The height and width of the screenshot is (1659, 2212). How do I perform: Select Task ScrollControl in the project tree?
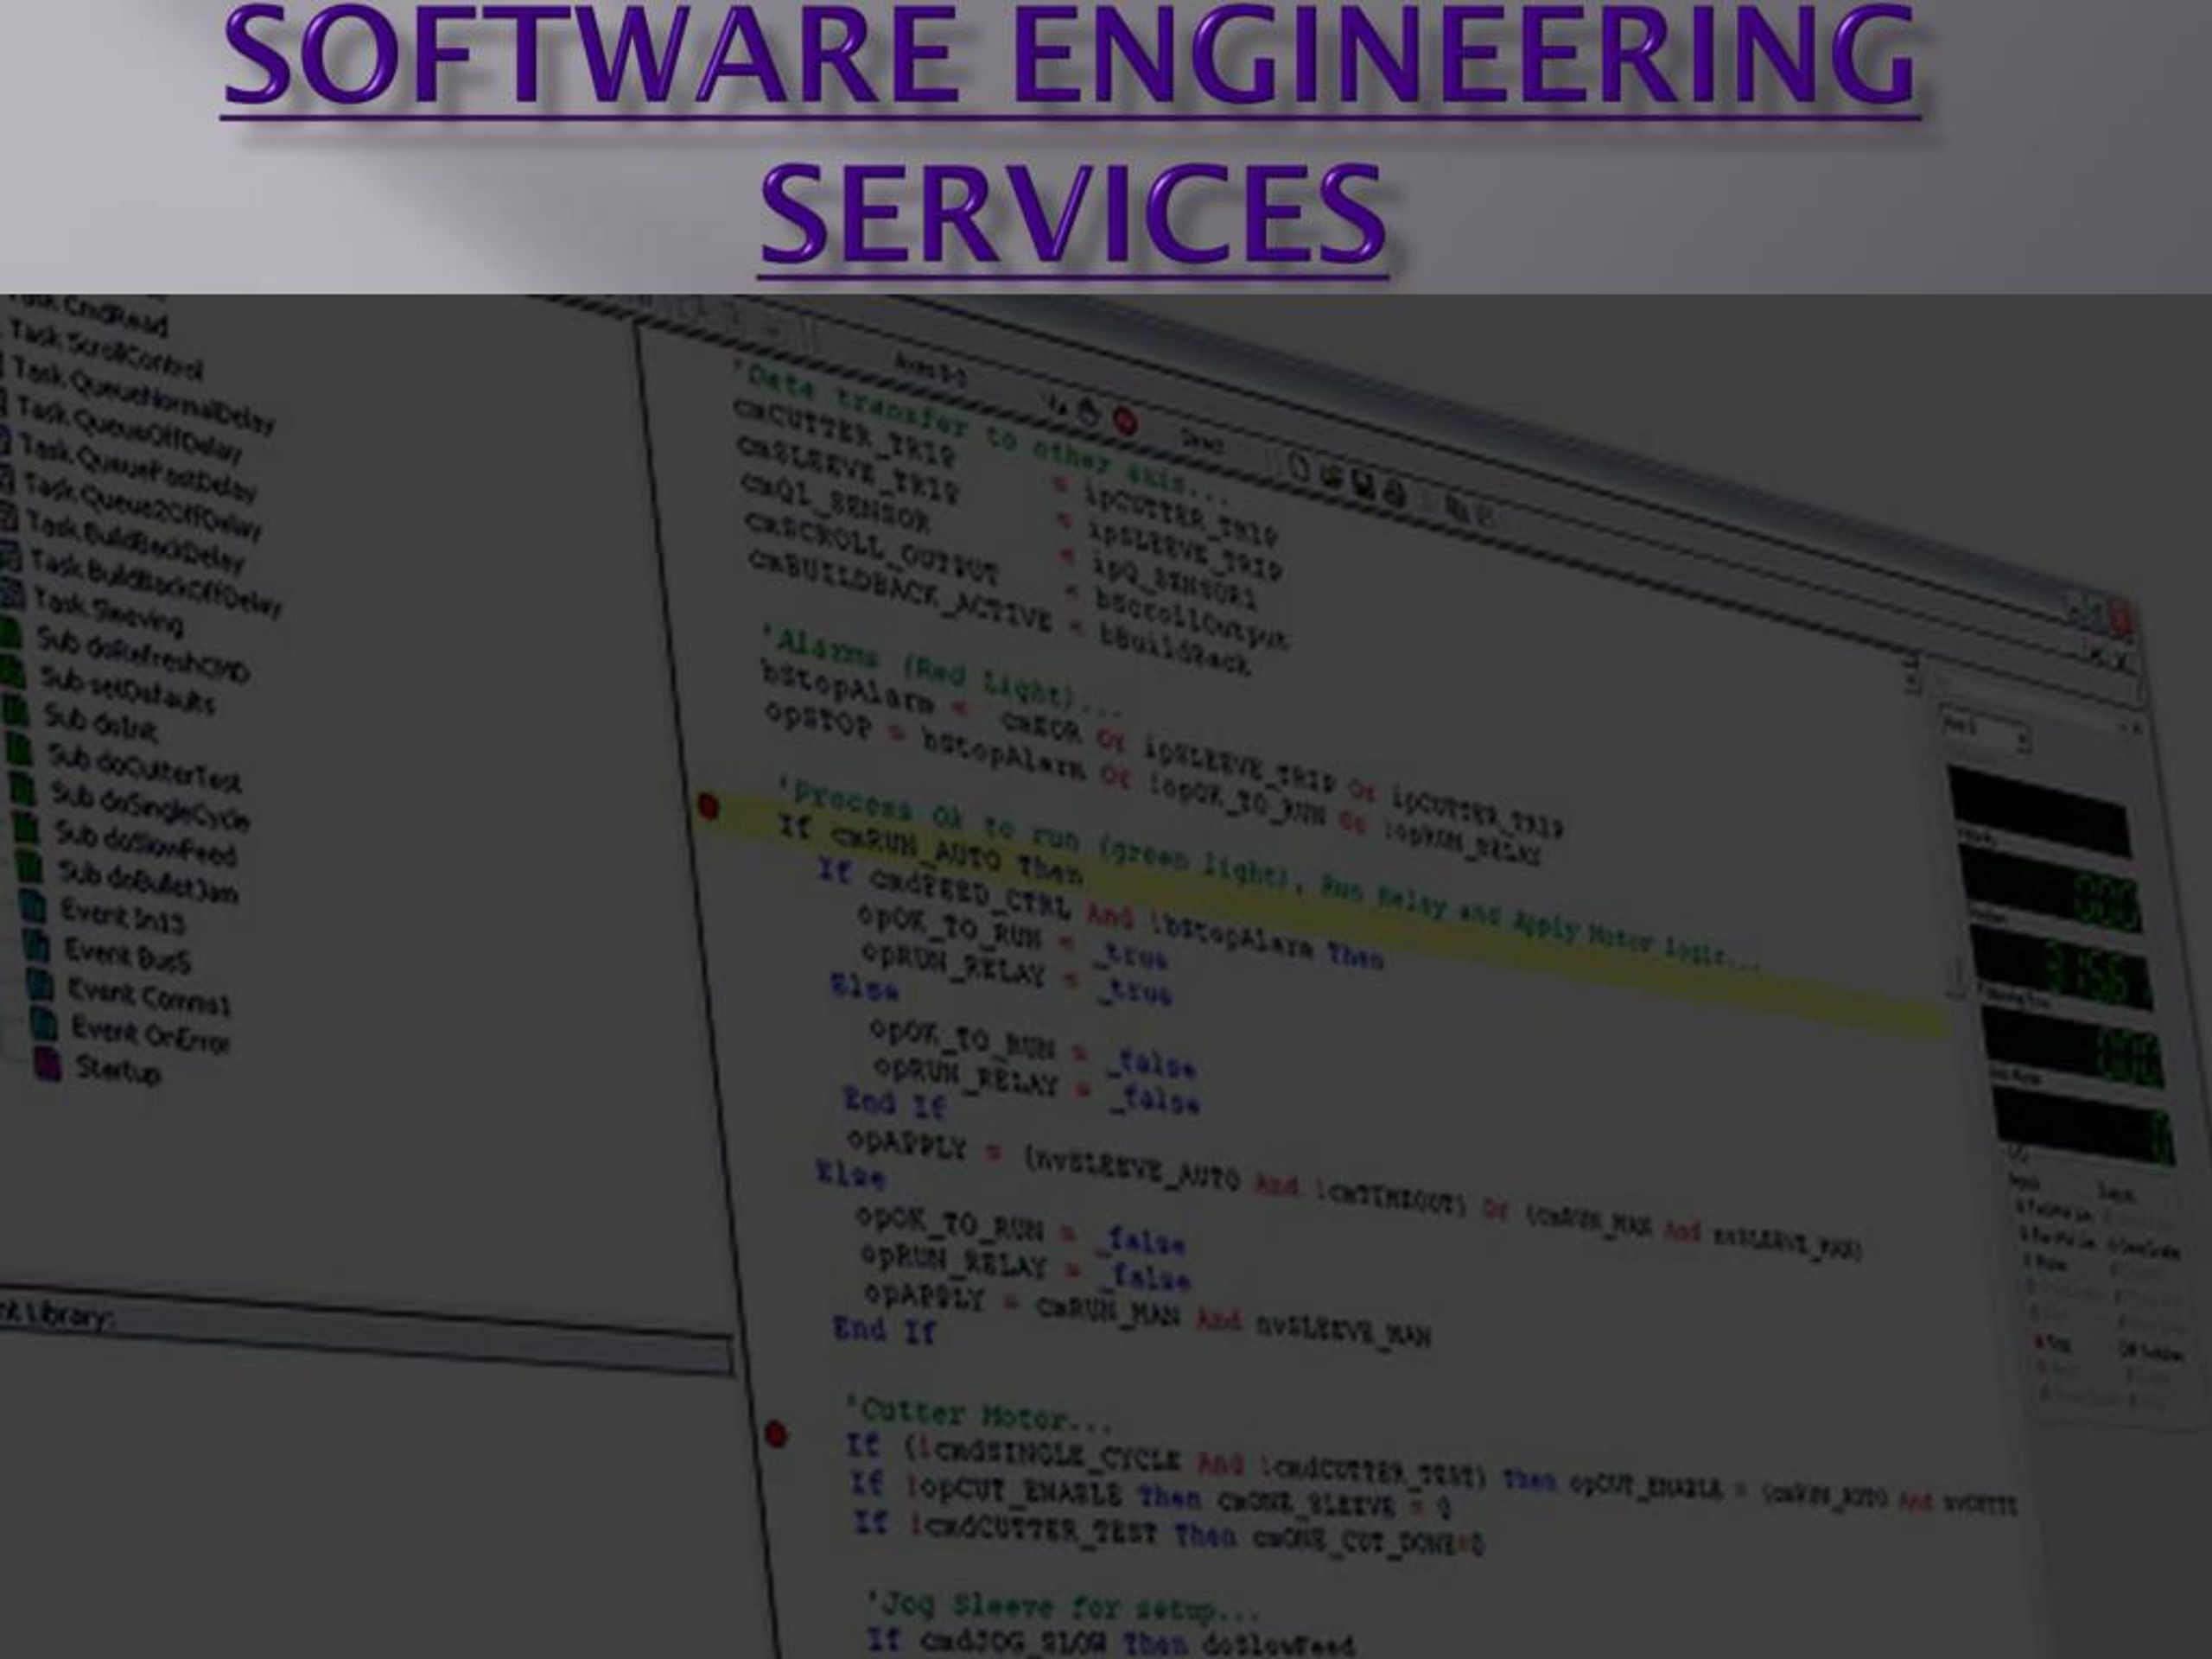pyautogui.click(x=106, y=350)
